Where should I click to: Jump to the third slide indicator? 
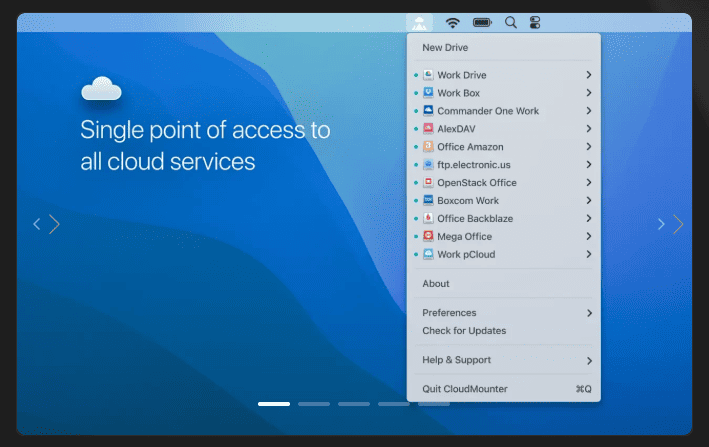pyautogui.click(x=354, y=404)
